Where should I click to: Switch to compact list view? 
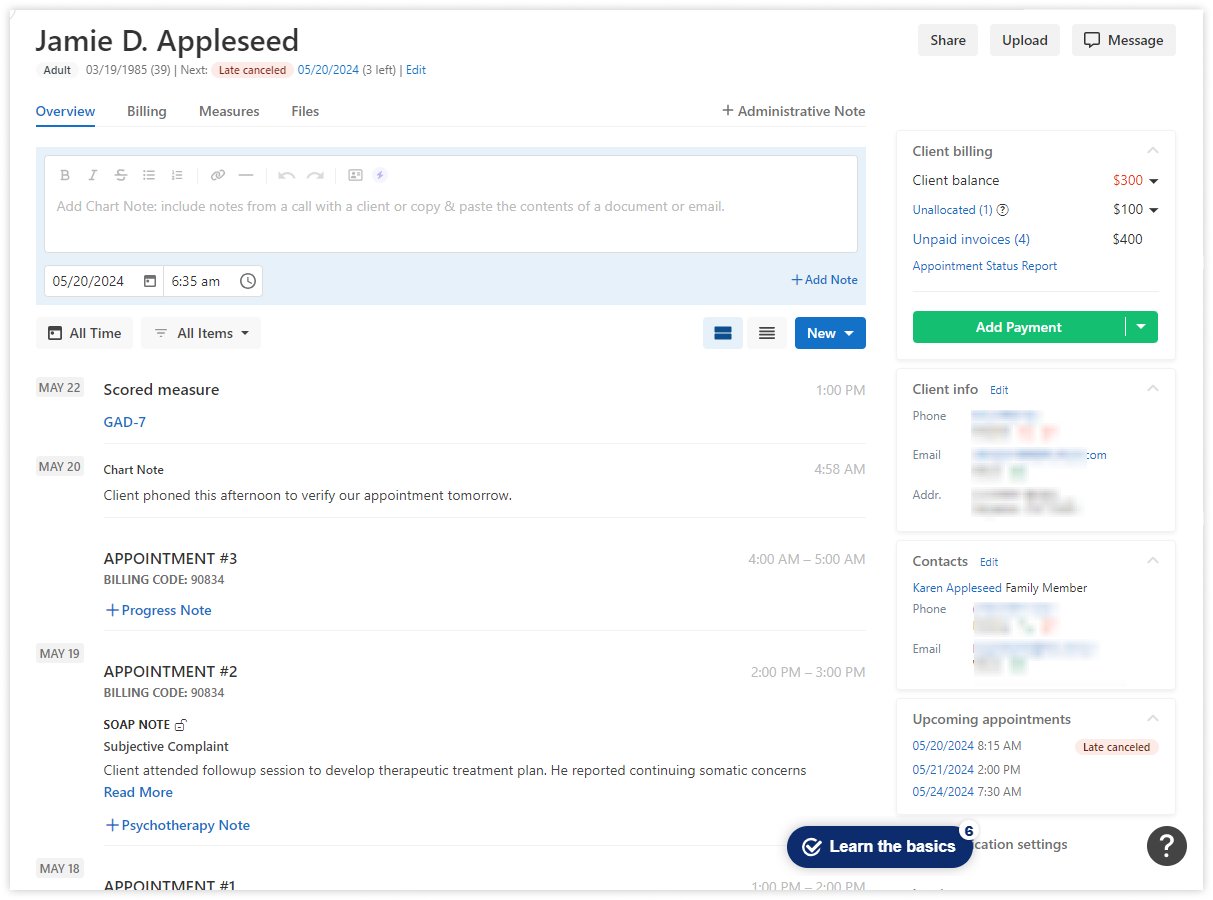click(x=766, y=333)
